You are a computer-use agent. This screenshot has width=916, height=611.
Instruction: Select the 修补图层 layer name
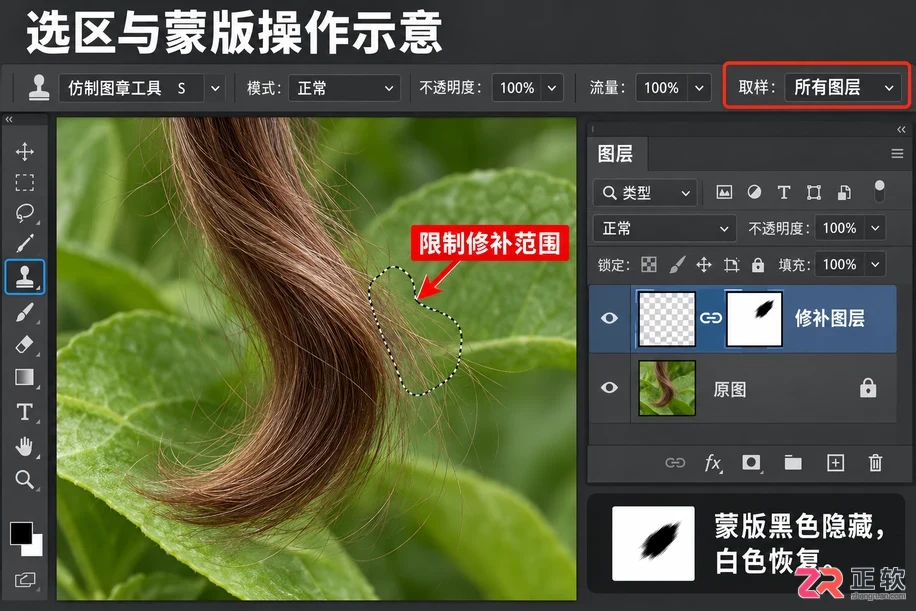(830, 318)
